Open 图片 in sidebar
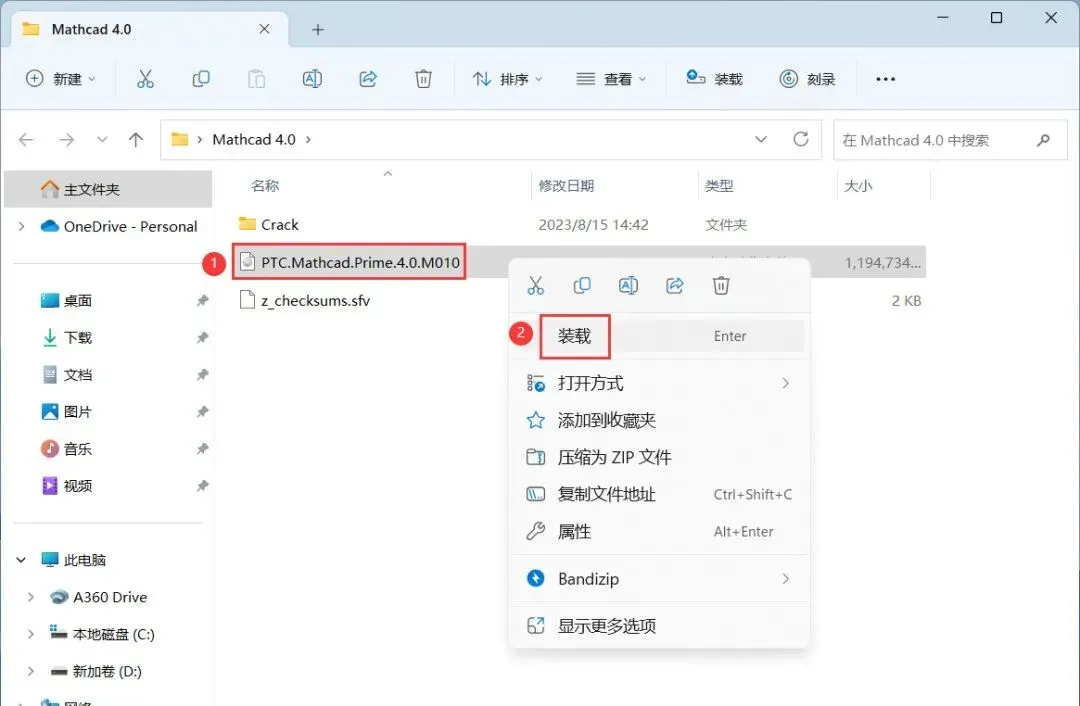This screenshot has height=706, width=1080. 77,412
